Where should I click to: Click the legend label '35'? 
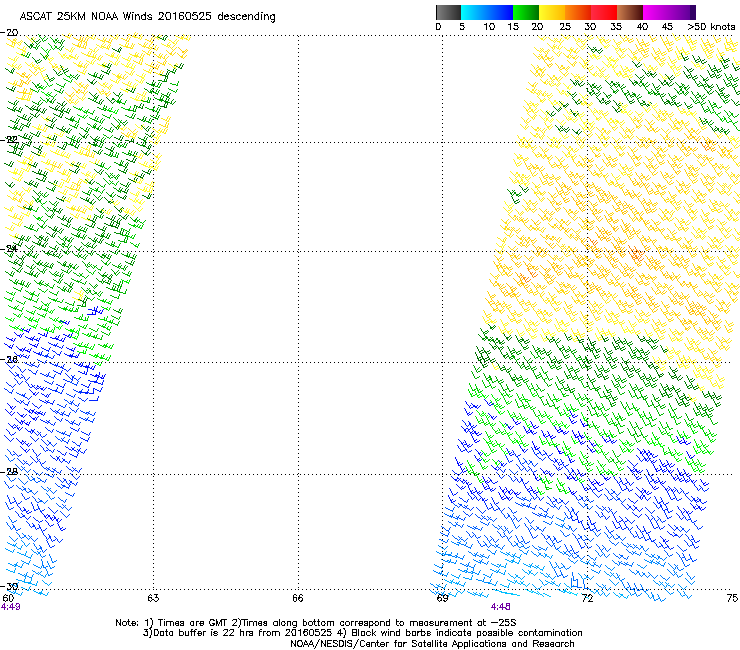point(616,27)
